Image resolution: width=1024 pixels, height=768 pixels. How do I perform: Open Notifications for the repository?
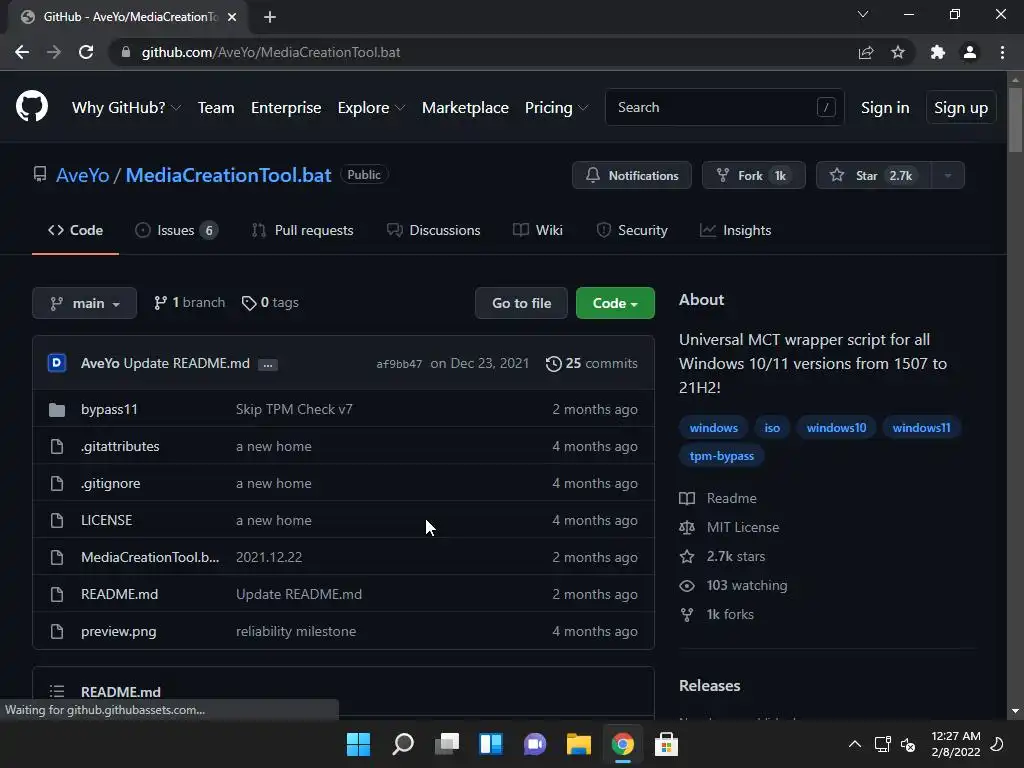tap(632, 175)
